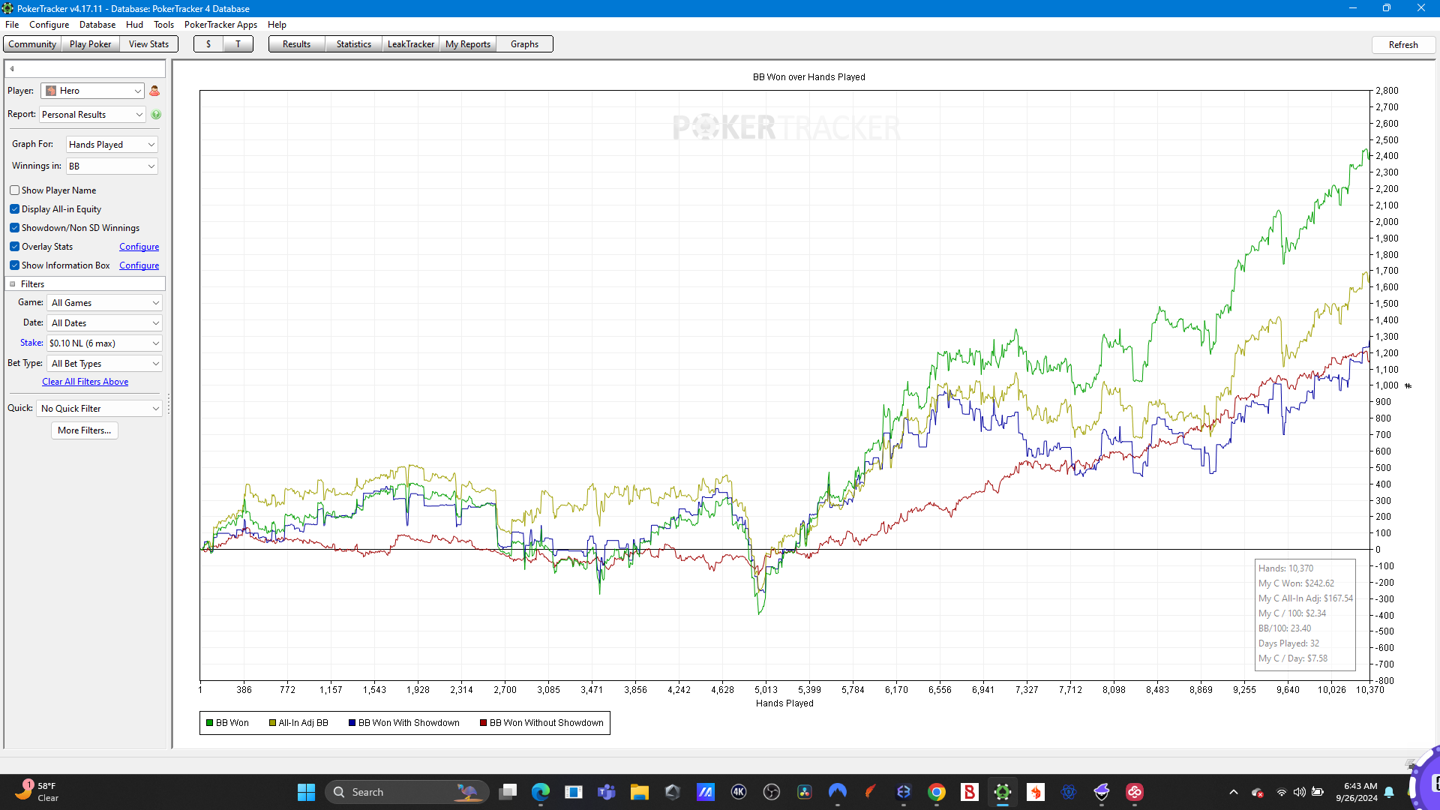The height and width of the screenshot is (810, 1440).
Task: Click the PokerTracker icon in taskbar
Action: (1002, 792)
